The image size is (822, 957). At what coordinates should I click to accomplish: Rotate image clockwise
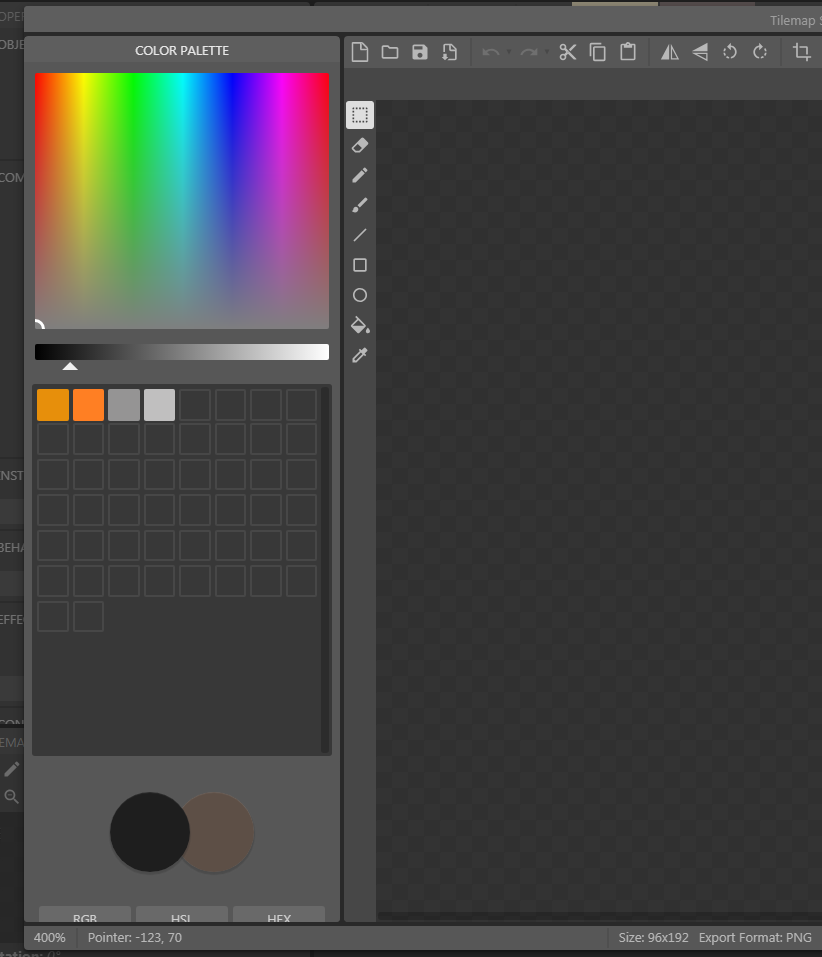point(760,52)
